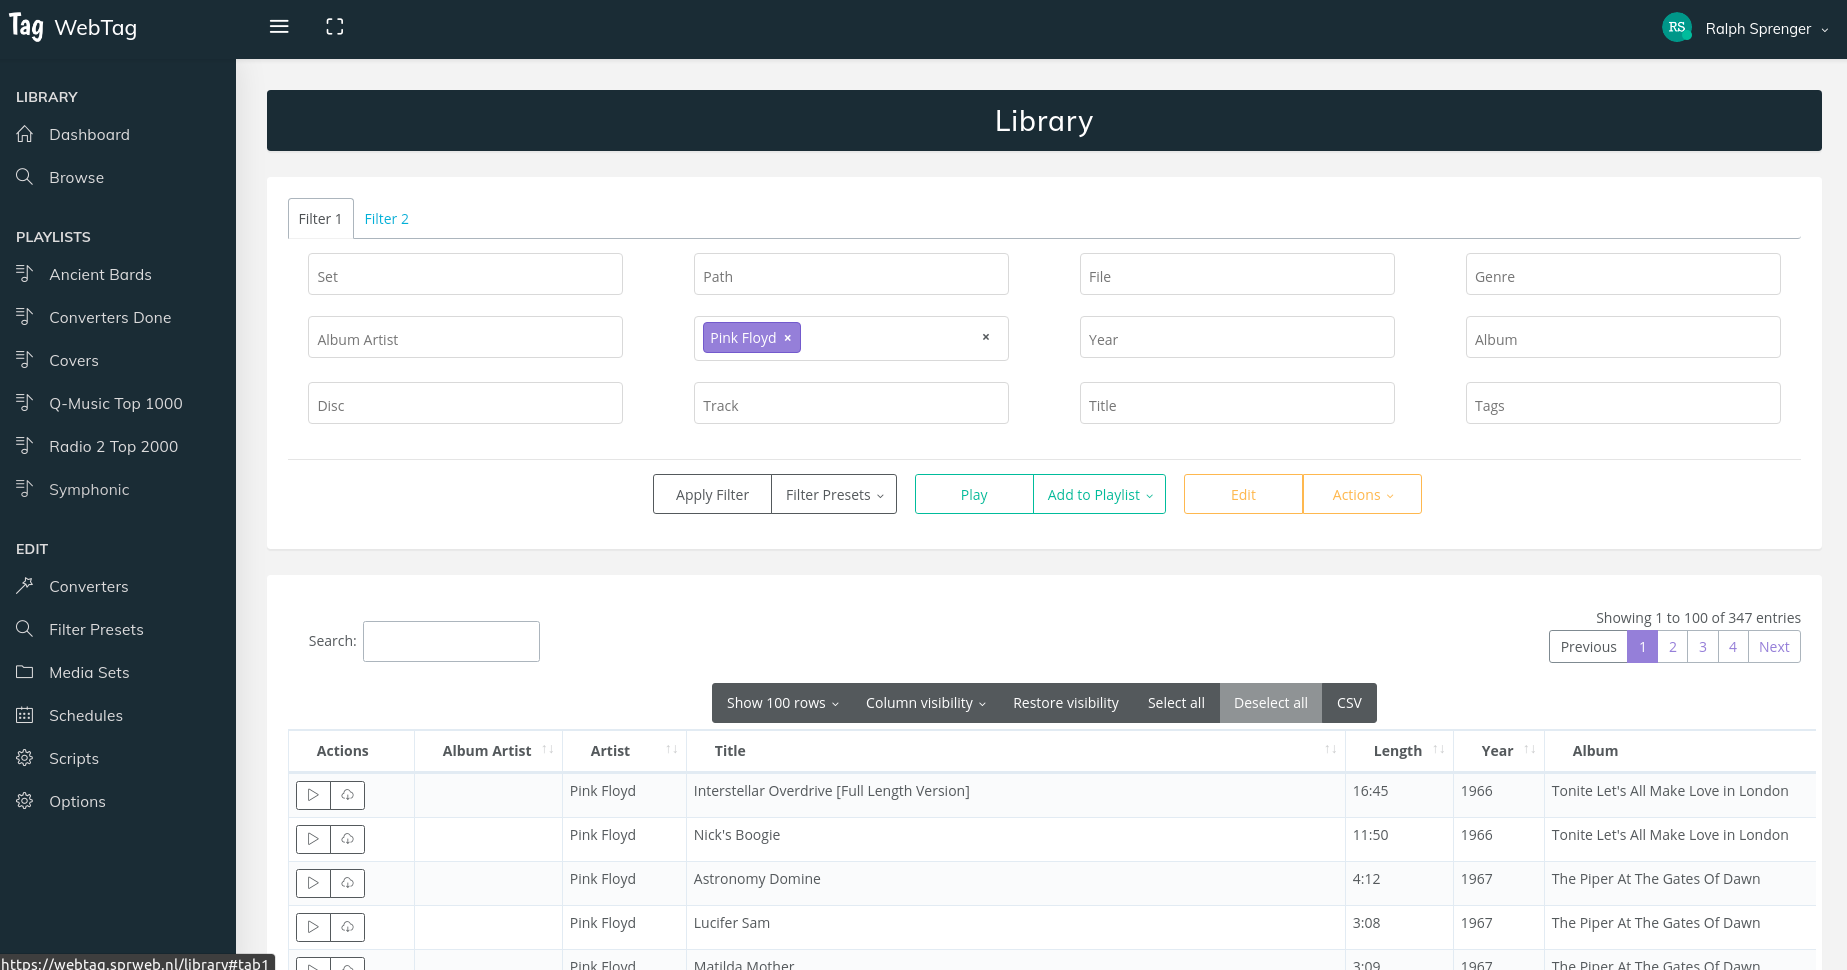Click the Year filter field
This screenshot has height=970, width=1847.
[x=1237, y=337]
